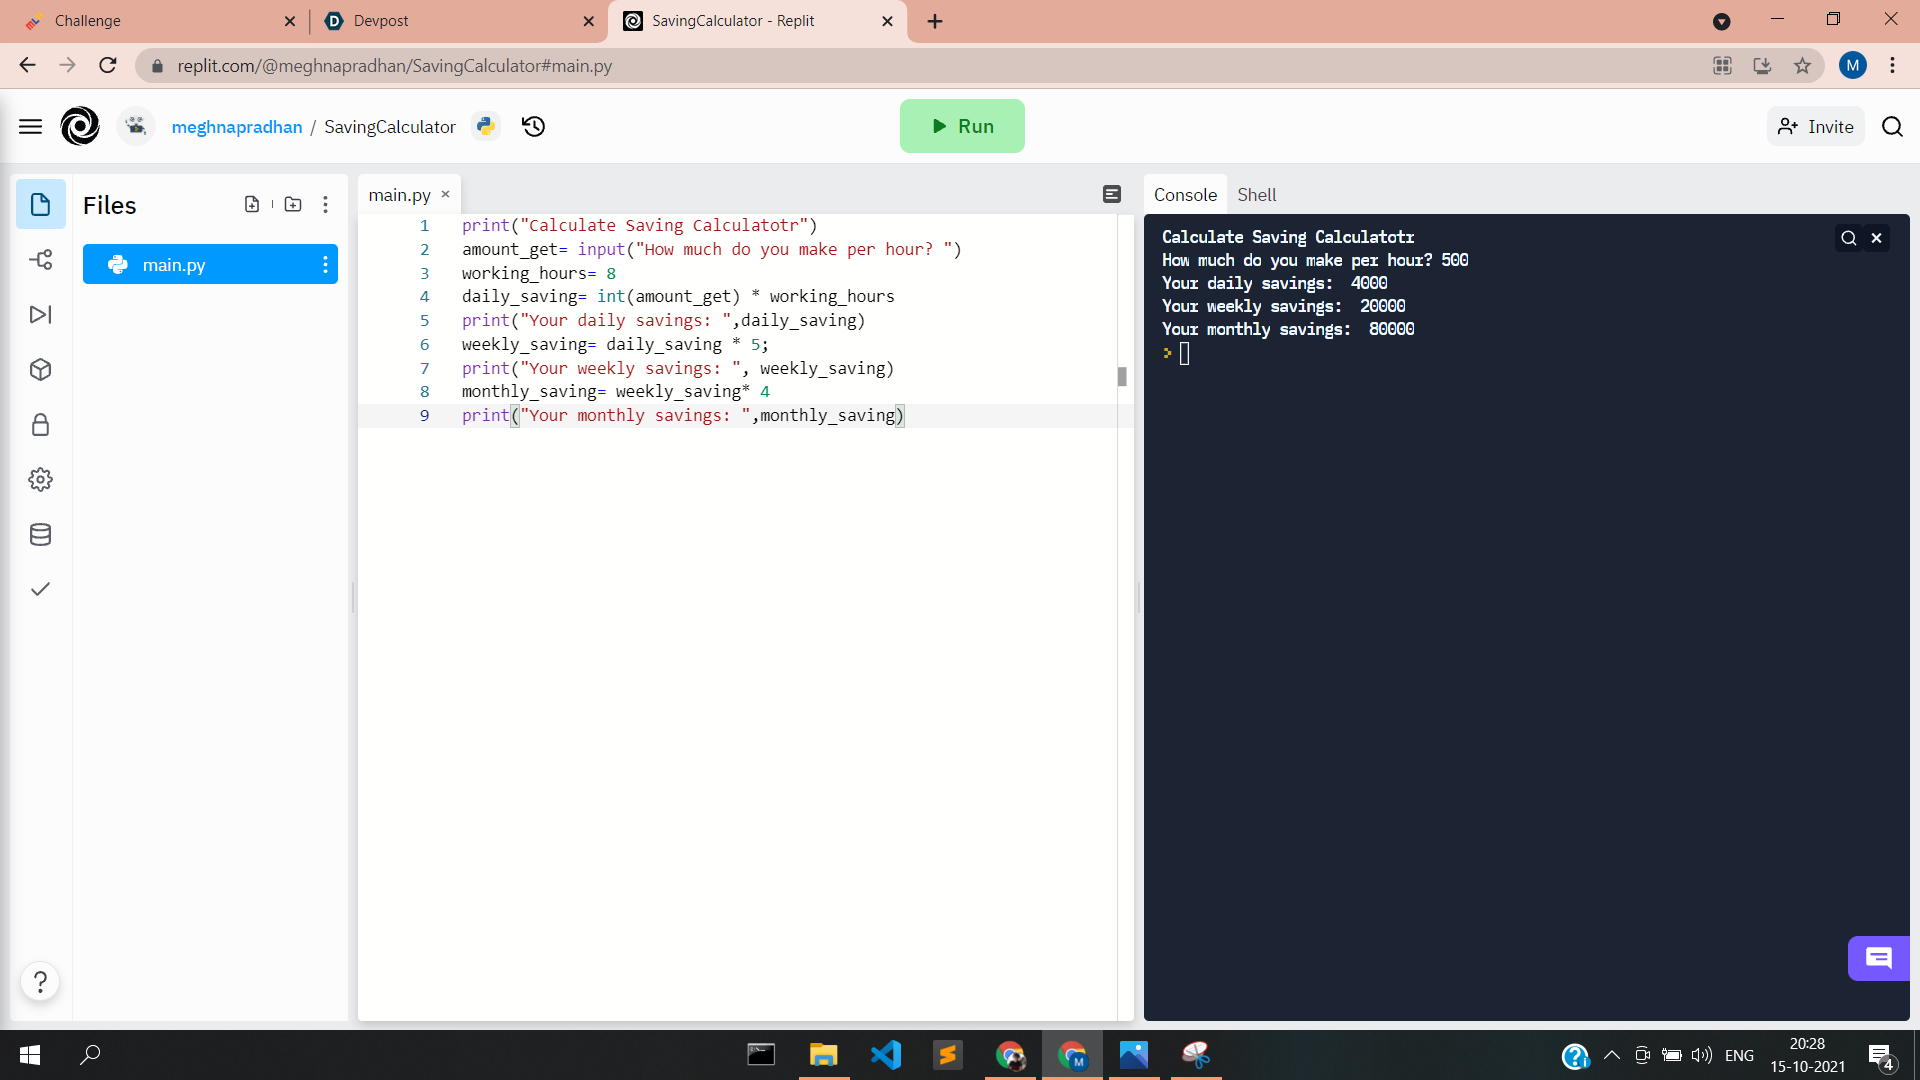Open the Database sidebar icon

coord(41,535)
